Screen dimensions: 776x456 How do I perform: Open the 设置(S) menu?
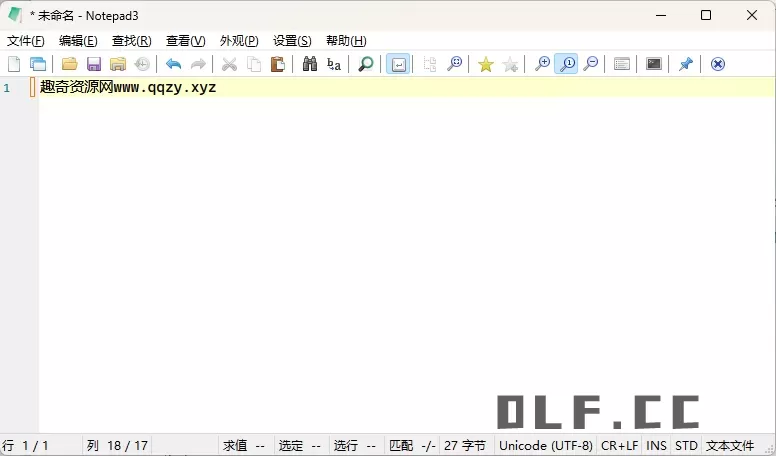292,41
